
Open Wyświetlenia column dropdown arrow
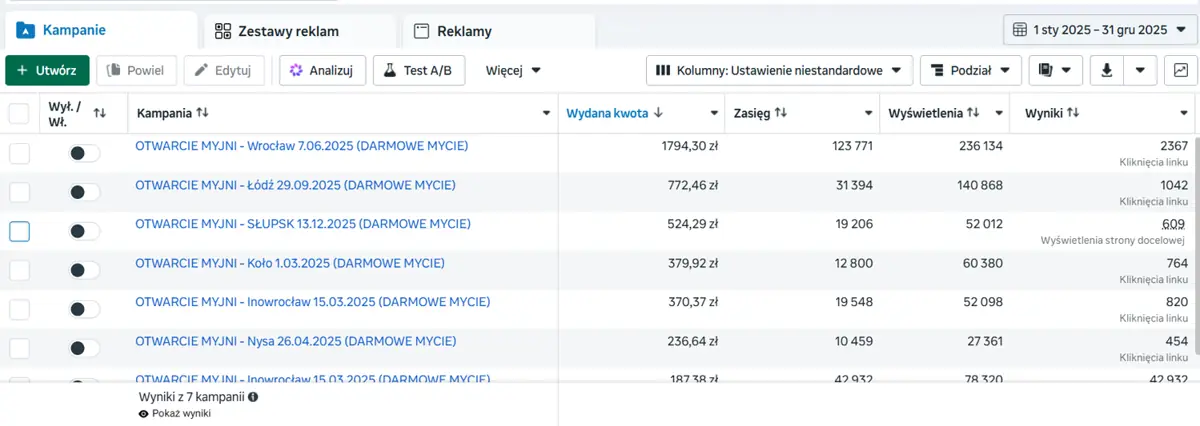[x=1000, y=113]
